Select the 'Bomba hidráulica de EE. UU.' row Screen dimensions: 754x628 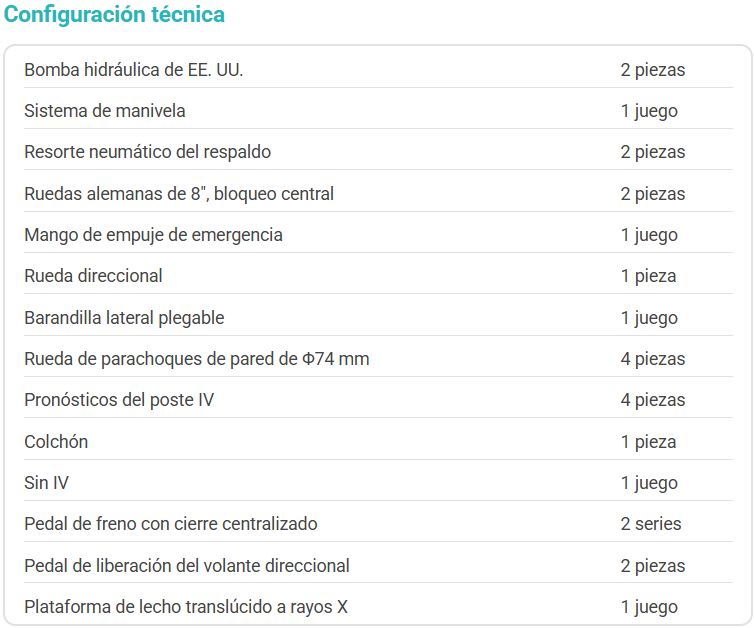[x=134, y=70]
